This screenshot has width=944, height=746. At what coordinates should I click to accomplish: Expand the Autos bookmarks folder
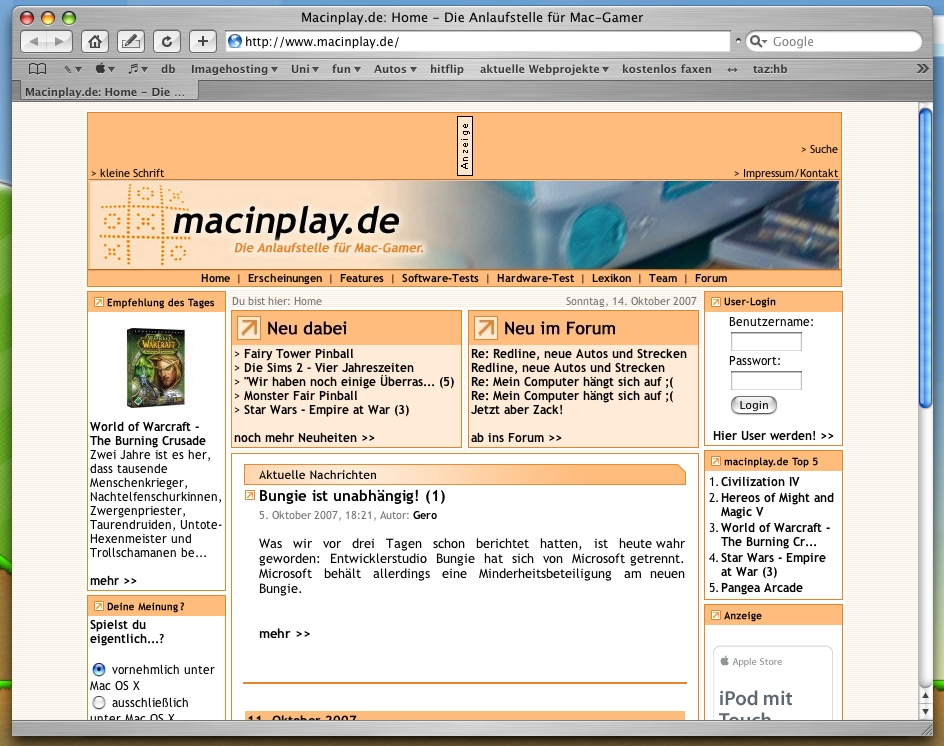tap(395, 69)
